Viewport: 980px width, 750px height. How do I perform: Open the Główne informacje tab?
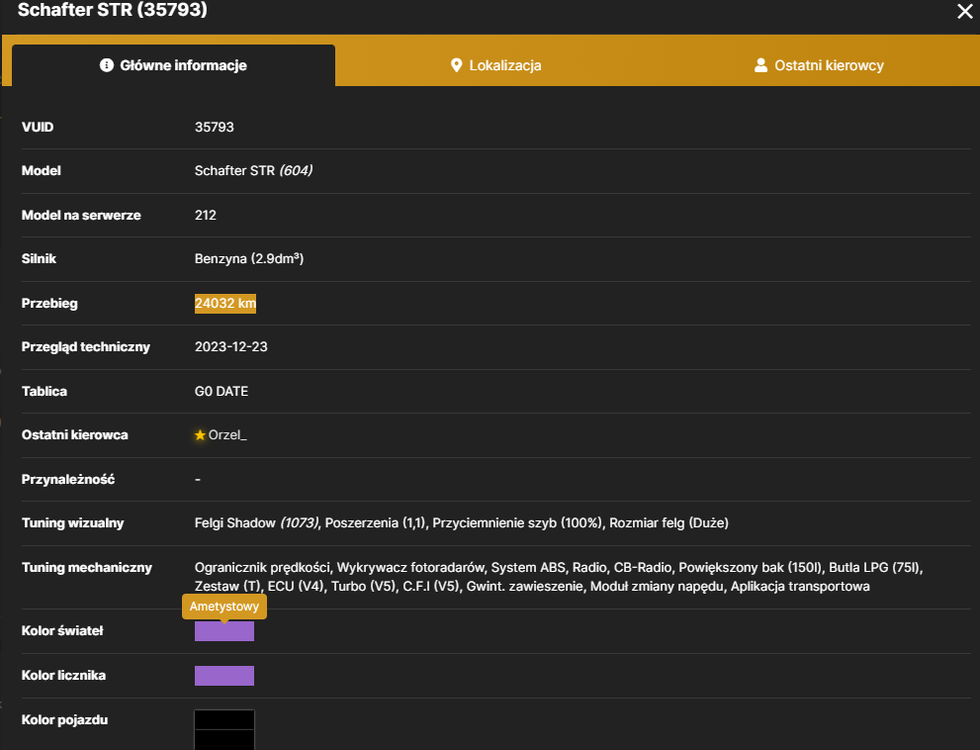click(x=174, y=65)
